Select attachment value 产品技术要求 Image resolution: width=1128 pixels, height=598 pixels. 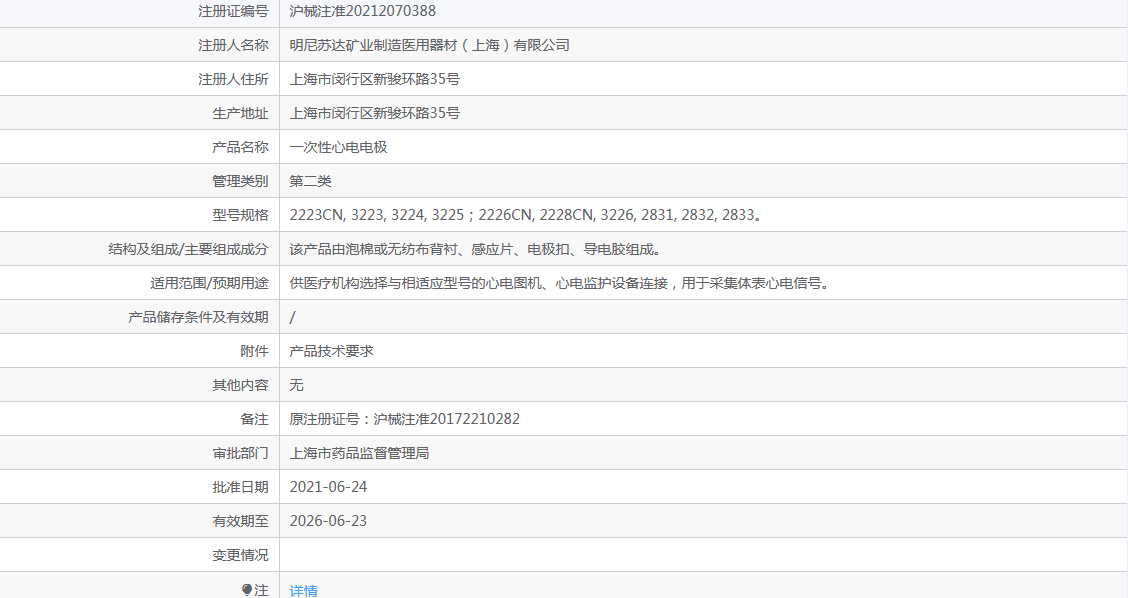[331, 350]
